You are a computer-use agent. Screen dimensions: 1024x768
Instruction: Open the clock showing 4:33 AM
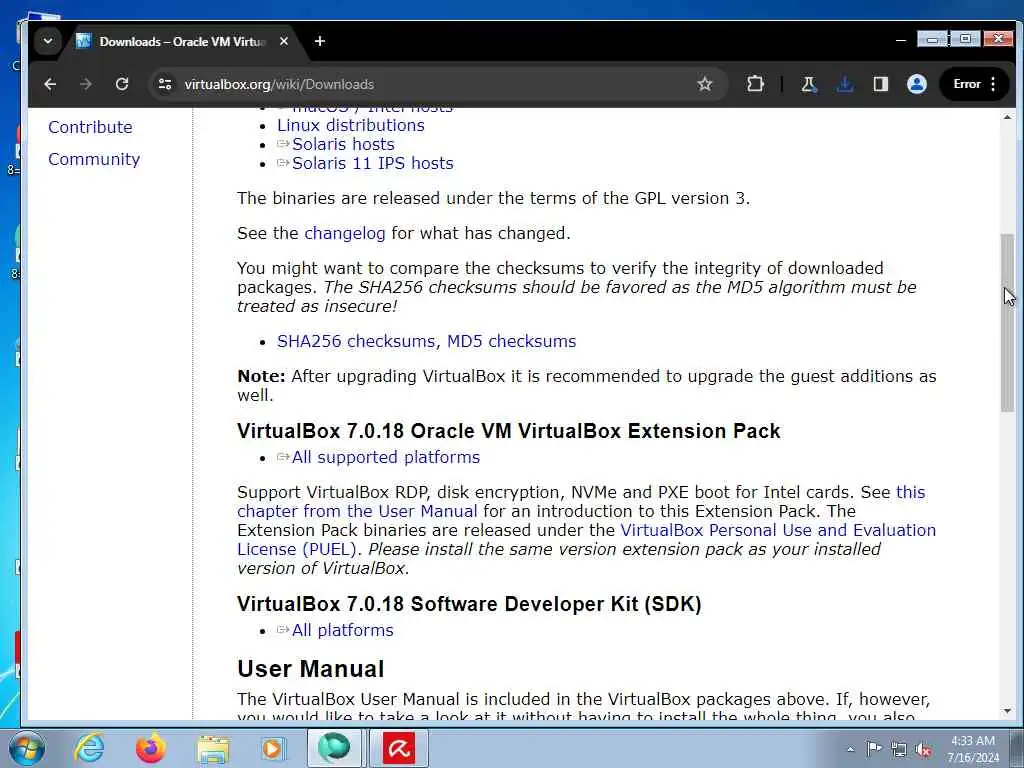pos(973,749)
